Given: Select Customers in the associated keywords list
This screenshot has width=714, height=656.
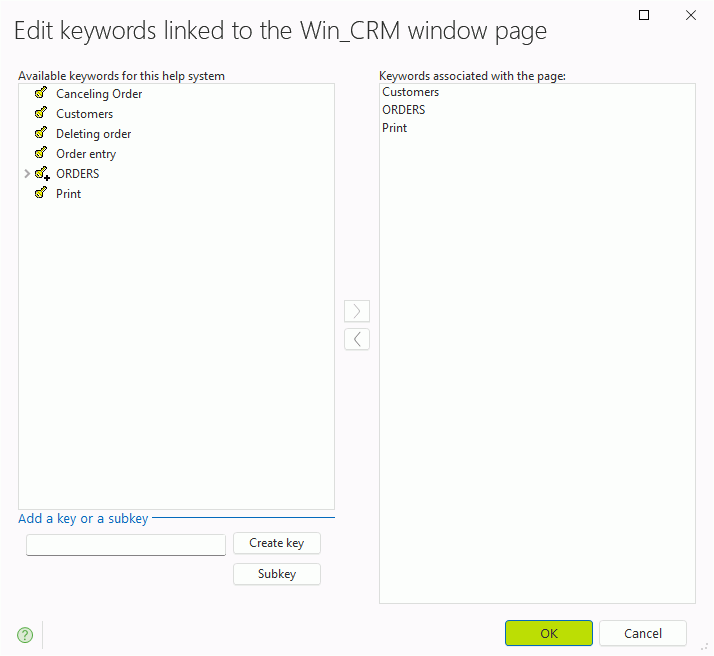Looking at the screenshot, I should tap(410, 92).
